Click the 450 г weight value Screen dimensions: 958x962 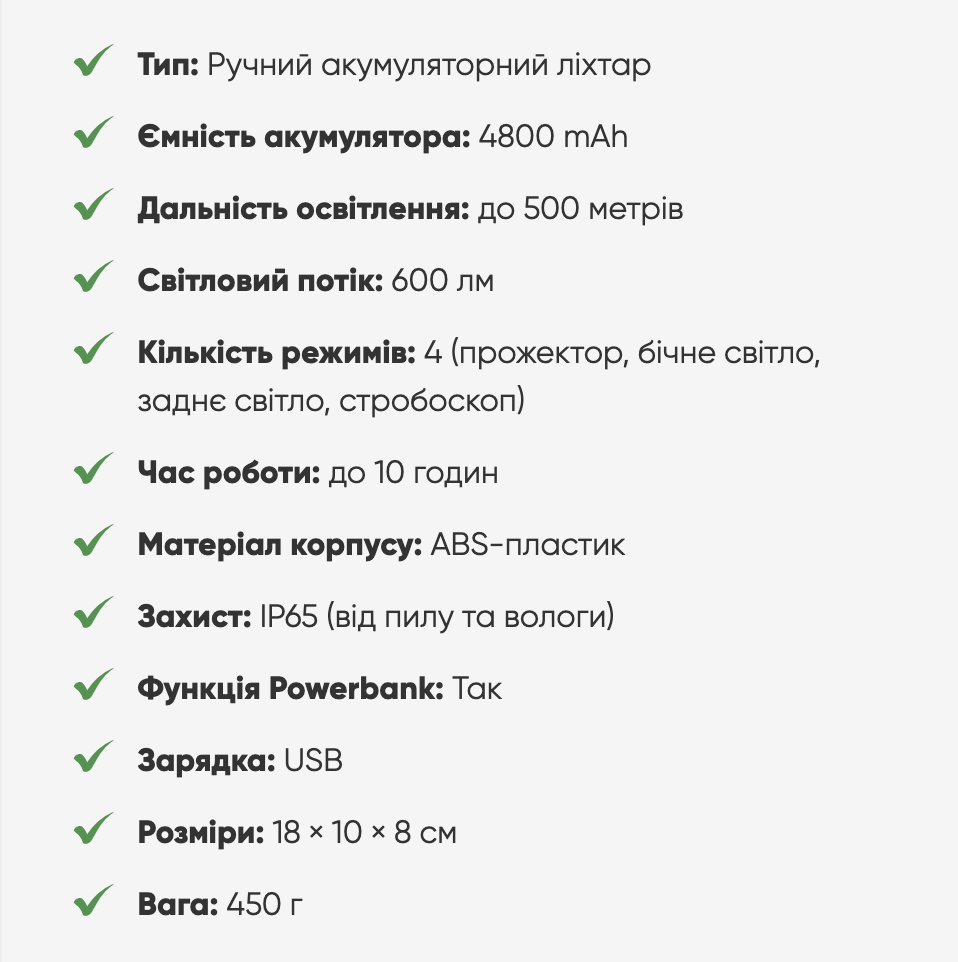coord(264,905)
